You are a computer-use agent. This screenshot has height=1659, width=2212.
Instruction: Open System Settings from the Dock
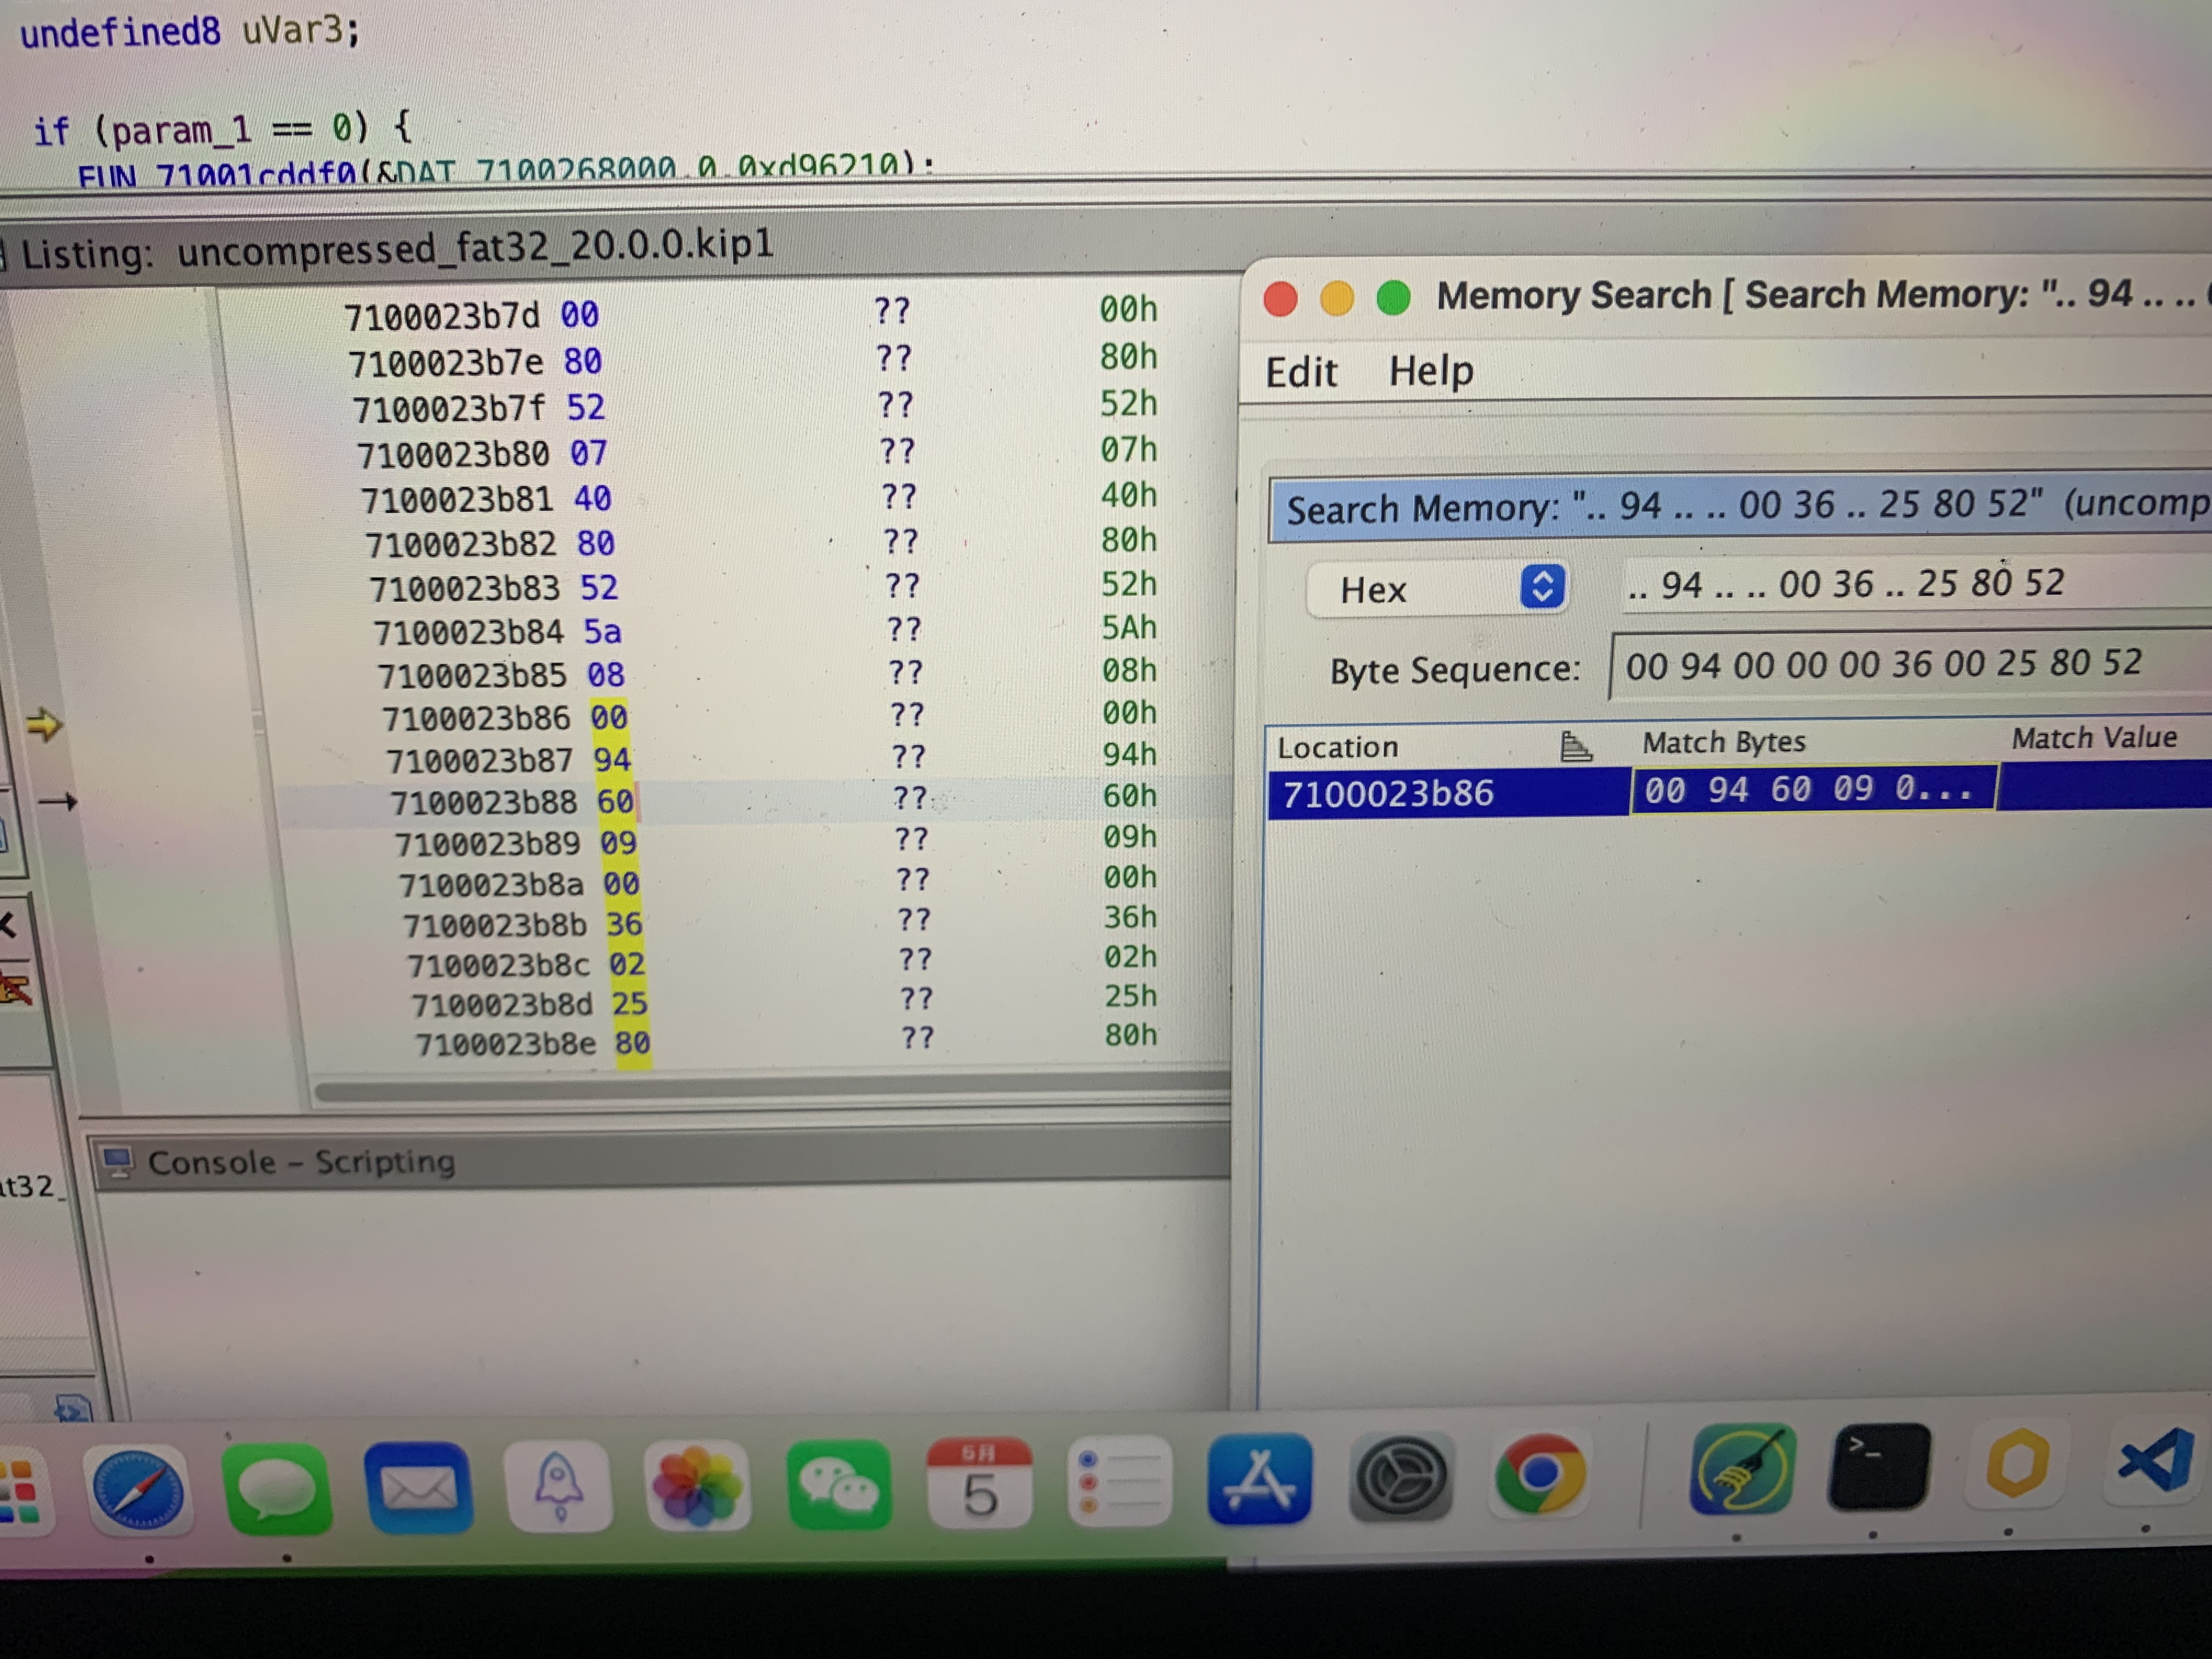point(1401,1476)
